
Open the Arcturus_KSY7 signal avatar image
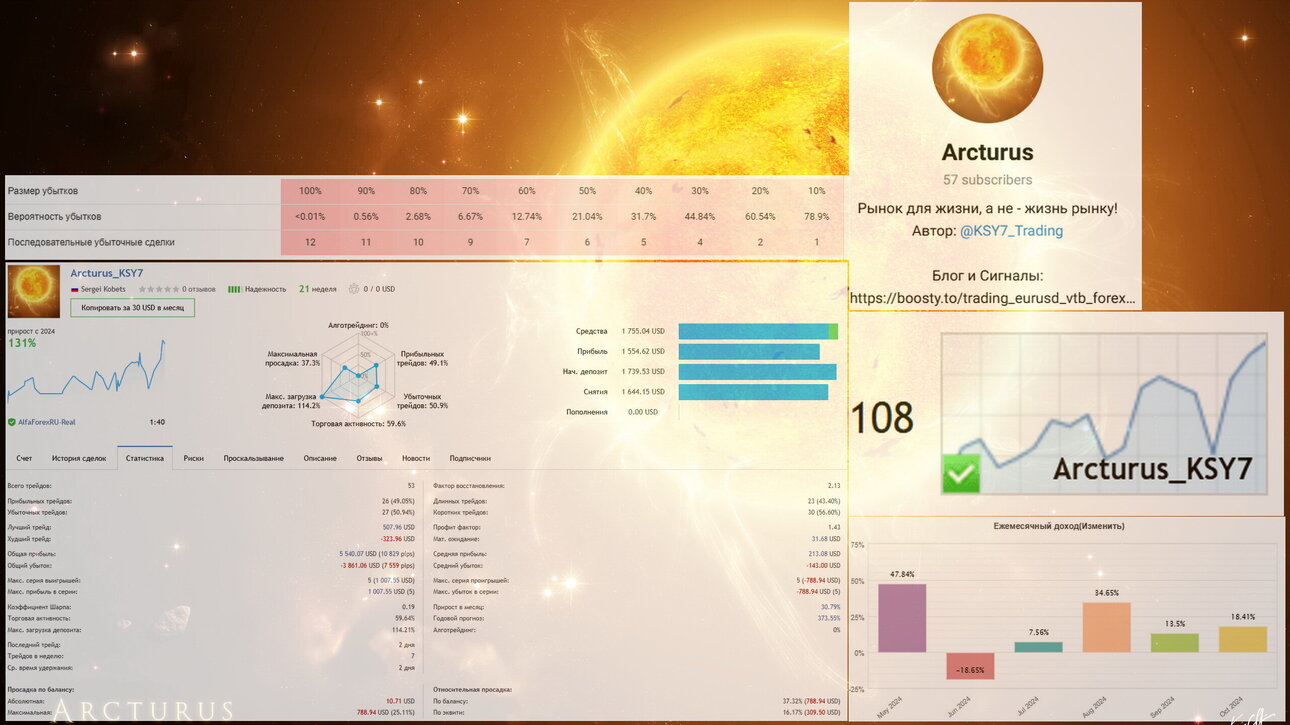(34, 292)
